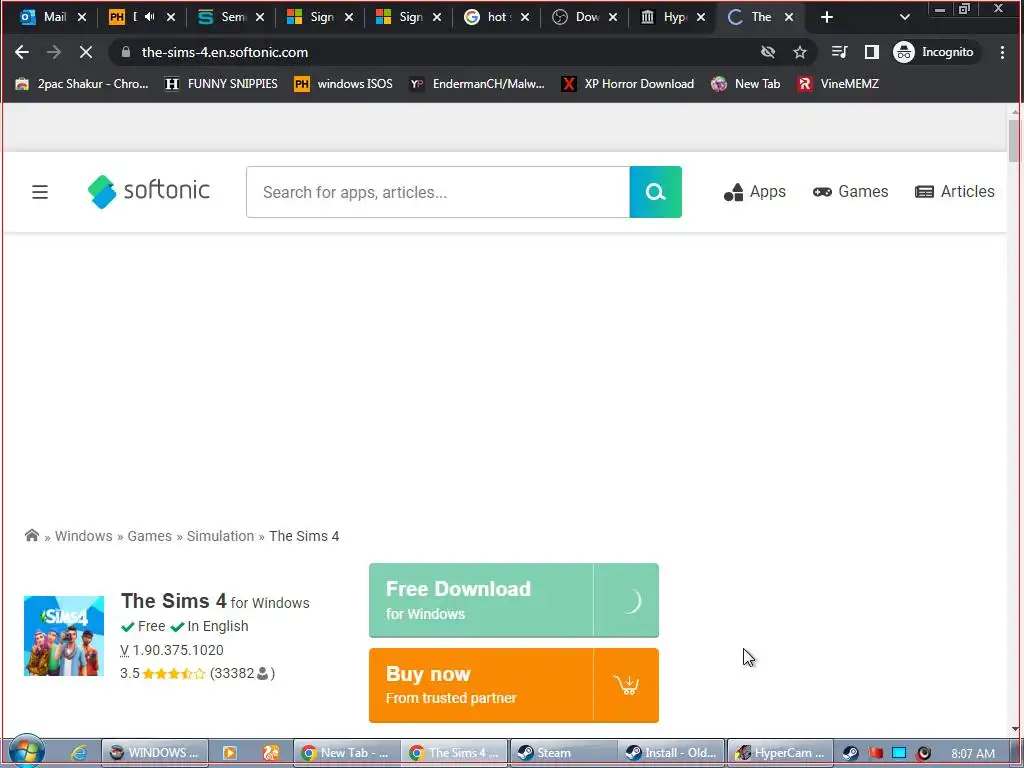The height and width of the screenshot is (768, 1024).
Task: Open the media player taskbar icon
Action: pyautogui.click(x=230, y=753)
